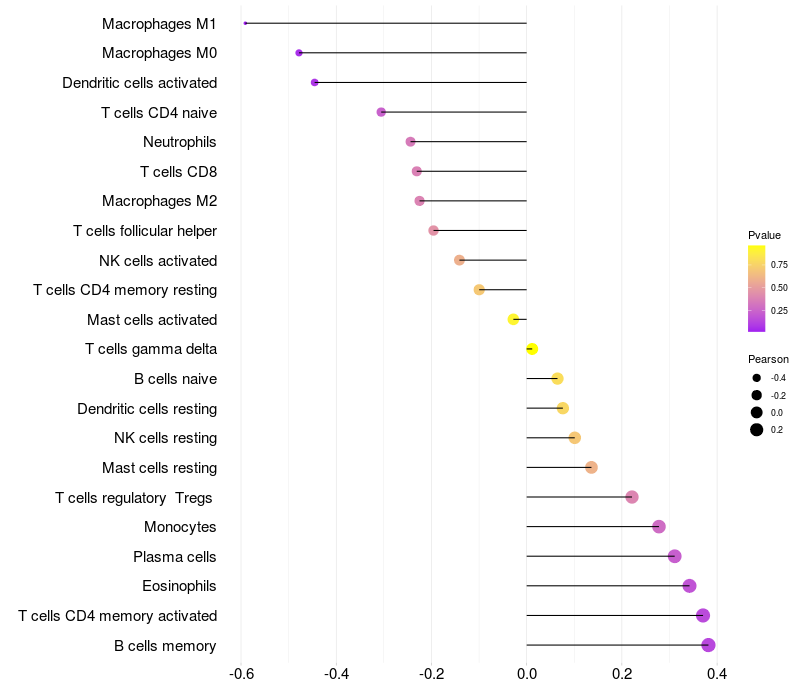The height and width of the screenshot is (700, 800).
Task: Click the Macrophages M1 data point
Action: [x=245, y=23]
